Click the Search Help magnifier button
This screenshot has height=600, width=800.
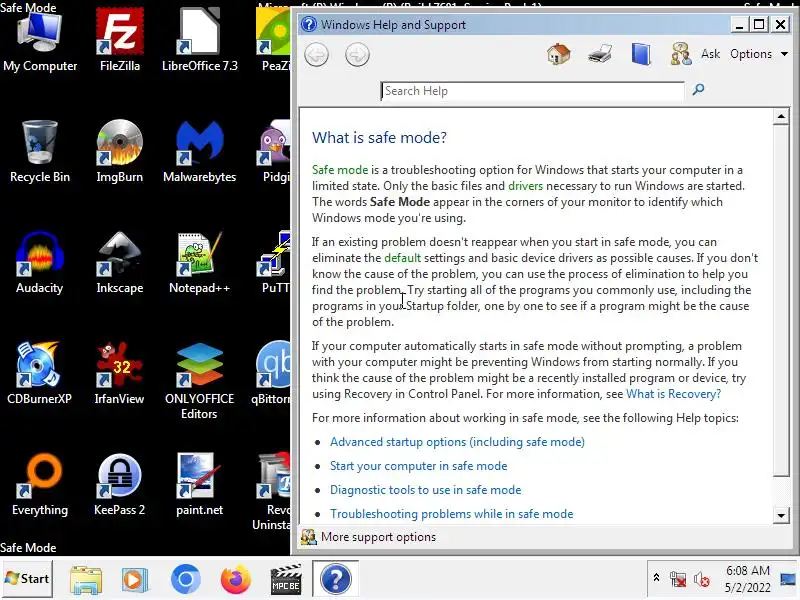click(698, 90)
